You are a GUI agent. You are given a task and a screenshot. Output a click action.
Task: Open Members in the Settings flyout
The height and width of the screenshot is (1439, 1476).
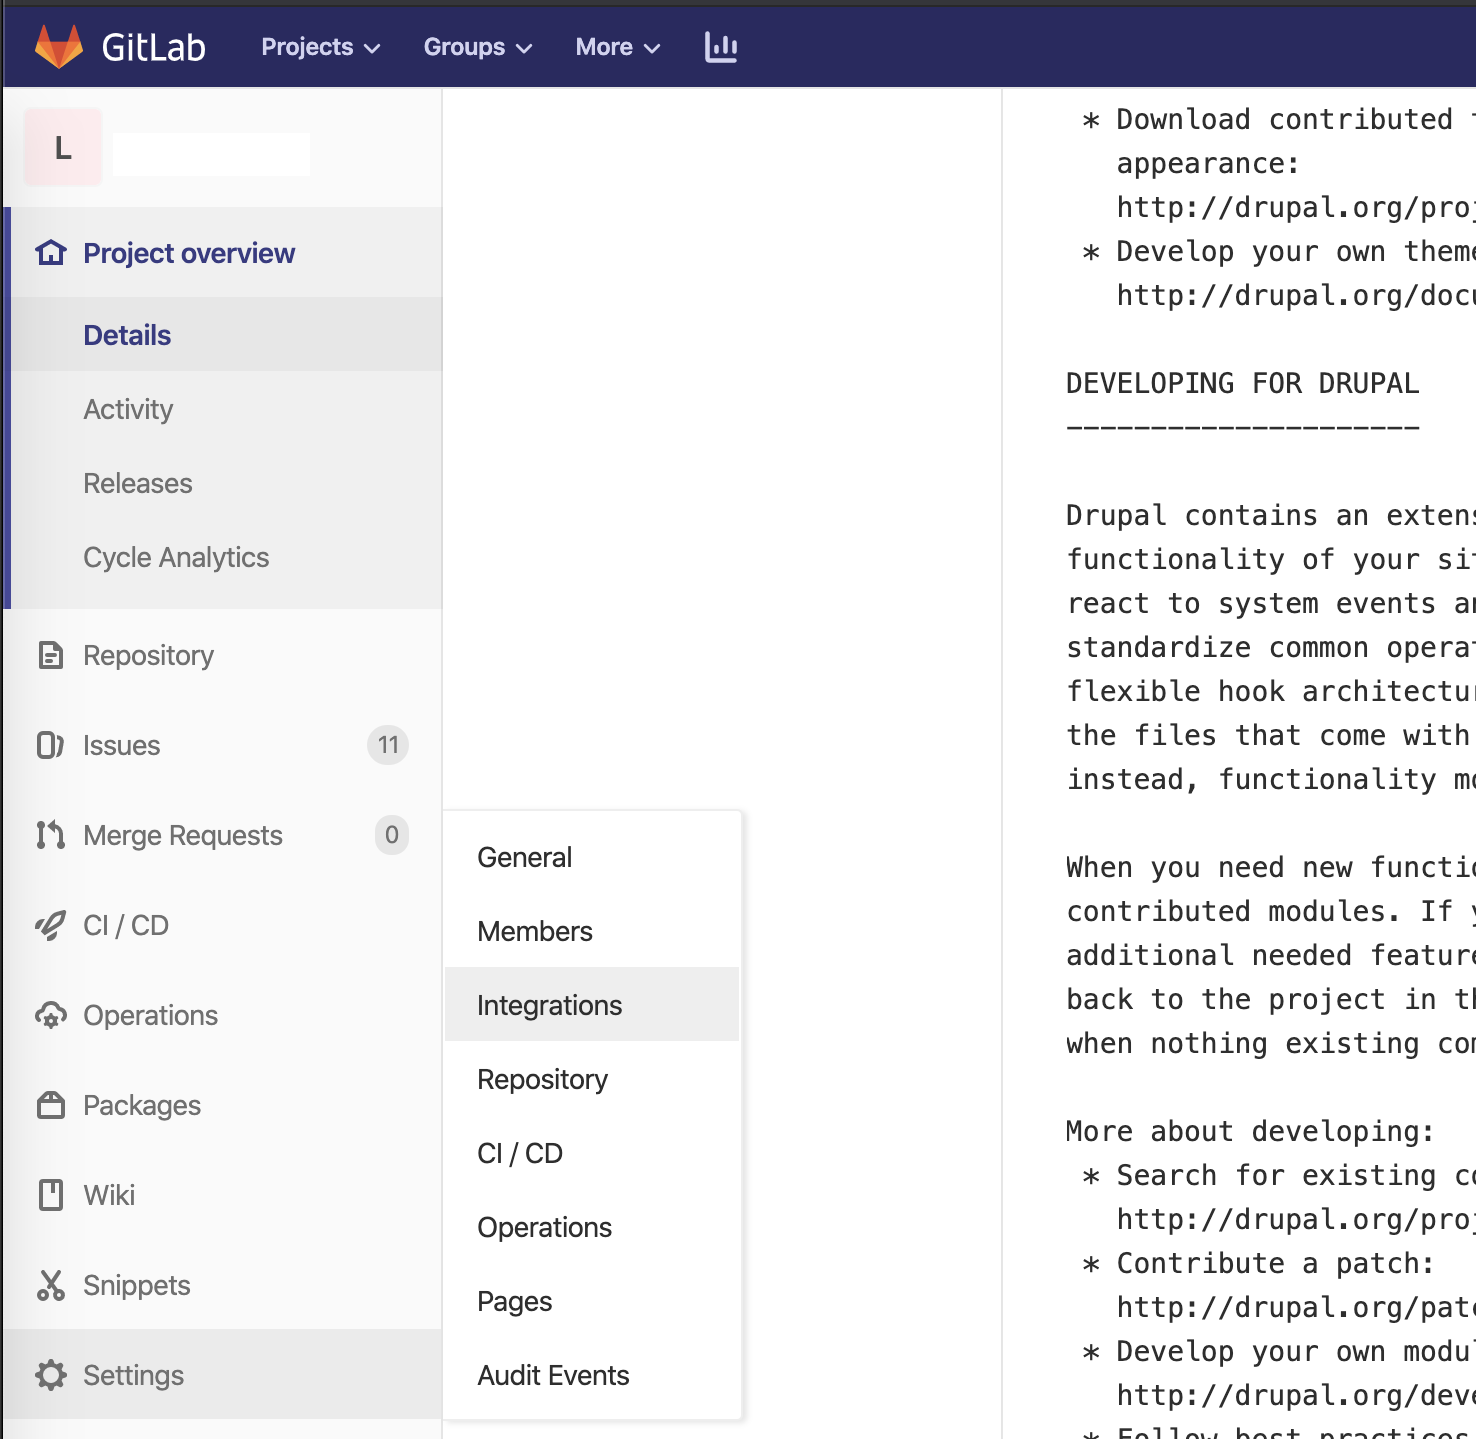535,931
